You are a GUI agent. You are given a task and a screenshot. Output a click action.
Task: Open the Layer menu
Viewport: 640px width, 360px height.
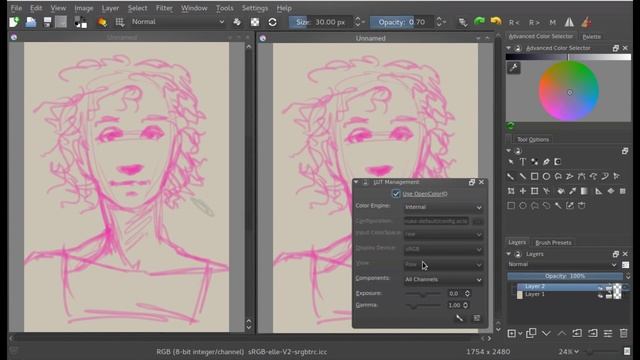click(x=110, y=8)
